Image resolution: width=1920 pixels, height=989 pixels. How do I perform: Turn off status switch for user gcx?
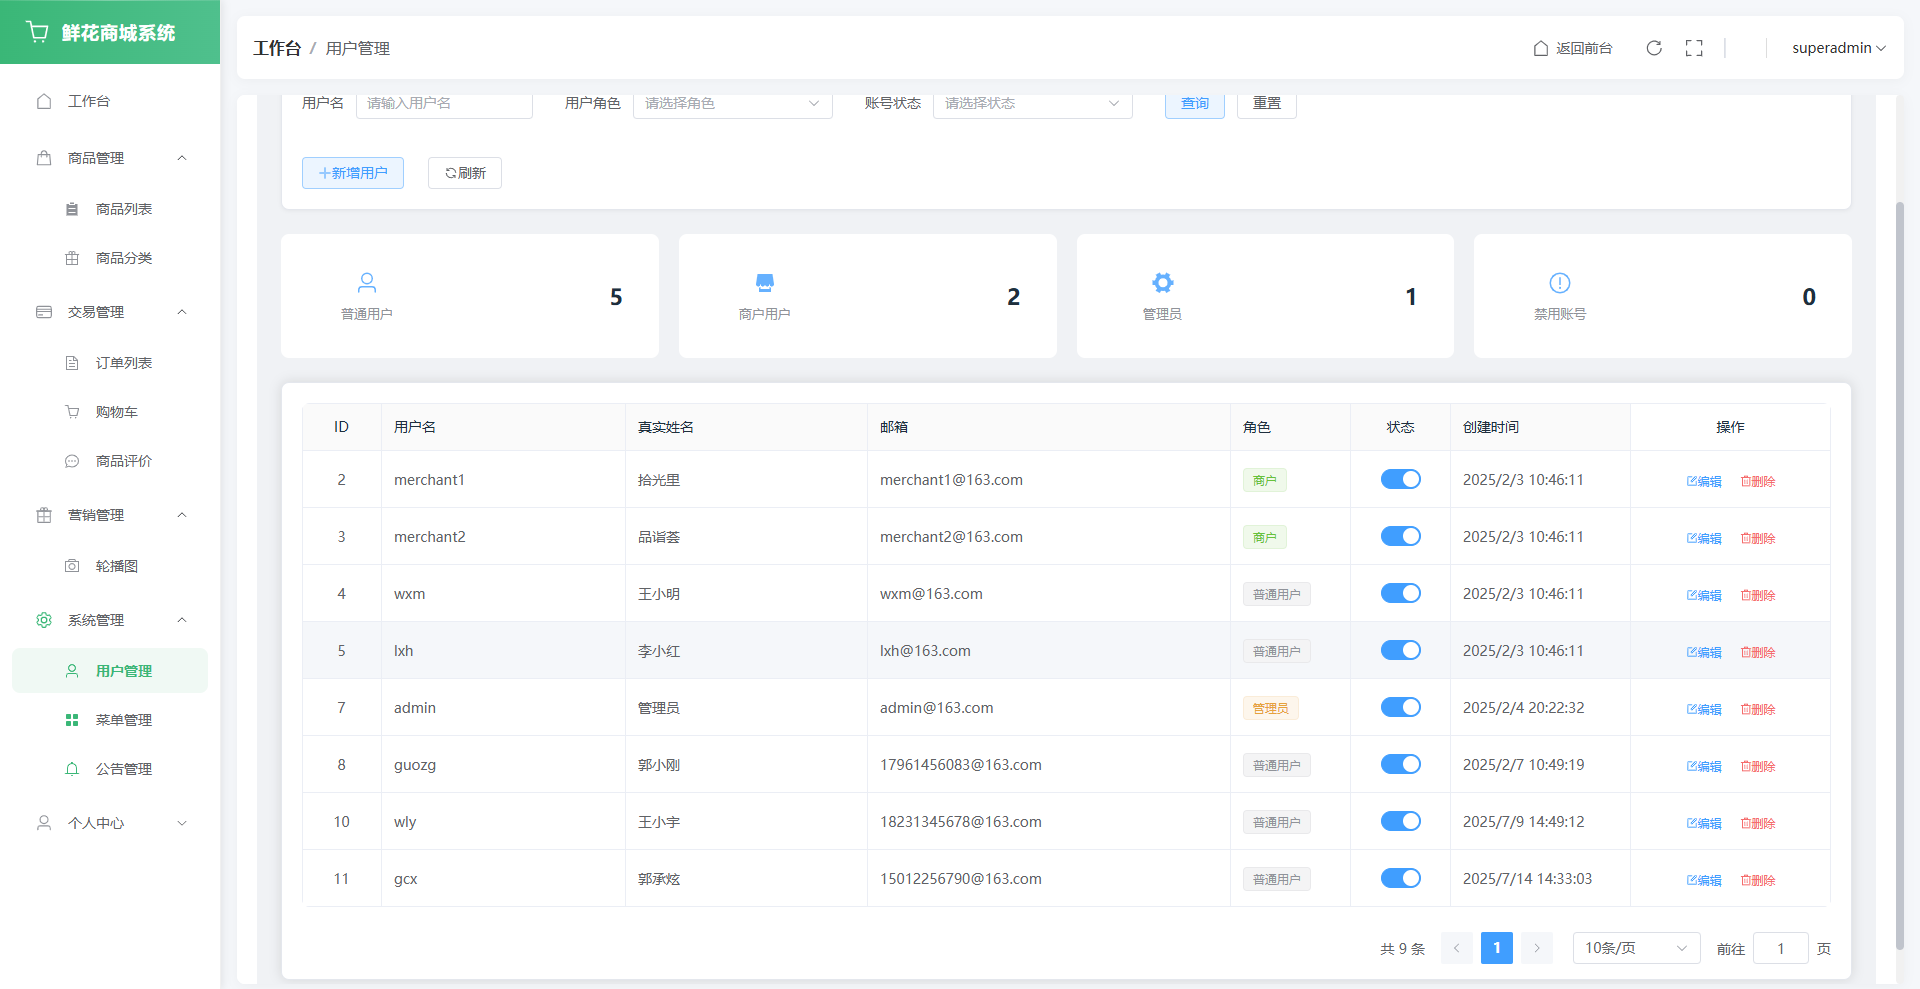[x=1400, y=878]
